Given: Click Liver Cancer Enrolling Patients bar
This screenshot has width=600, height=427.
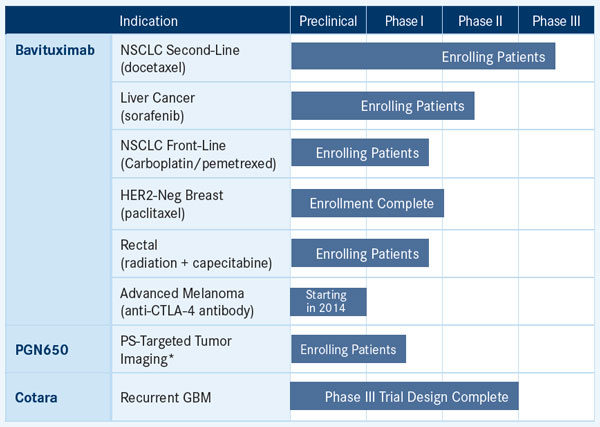Looking at the screenshot, I should point(383,106).
